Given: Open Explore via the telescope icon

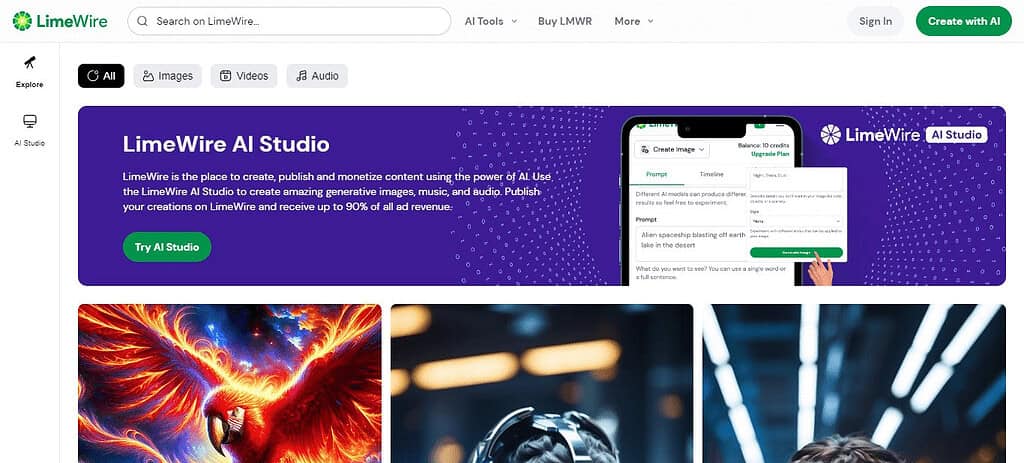Looking at the screenshot, I should coord(29,63).
